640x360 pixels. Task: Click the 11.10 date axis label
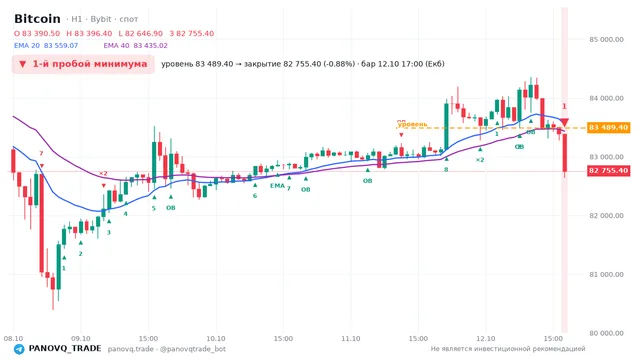coord(351,339)
